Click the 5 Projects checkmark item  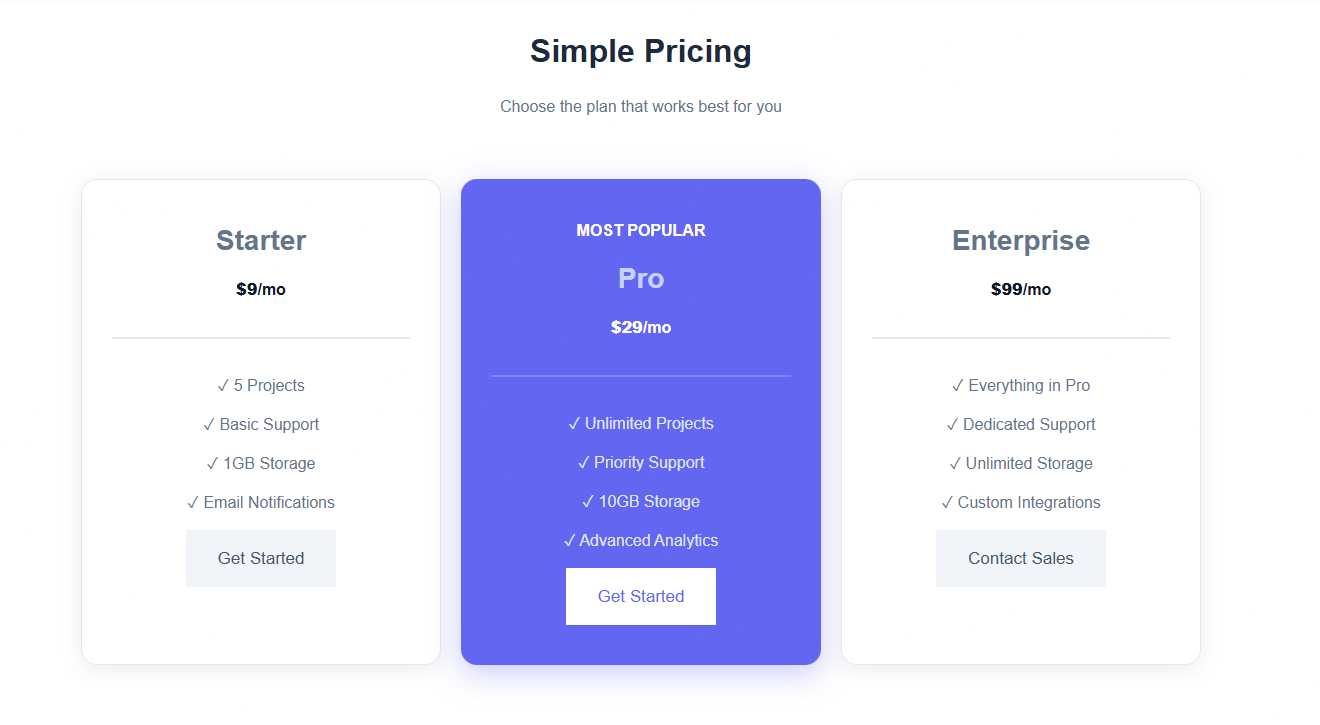(x=261, y=385)
